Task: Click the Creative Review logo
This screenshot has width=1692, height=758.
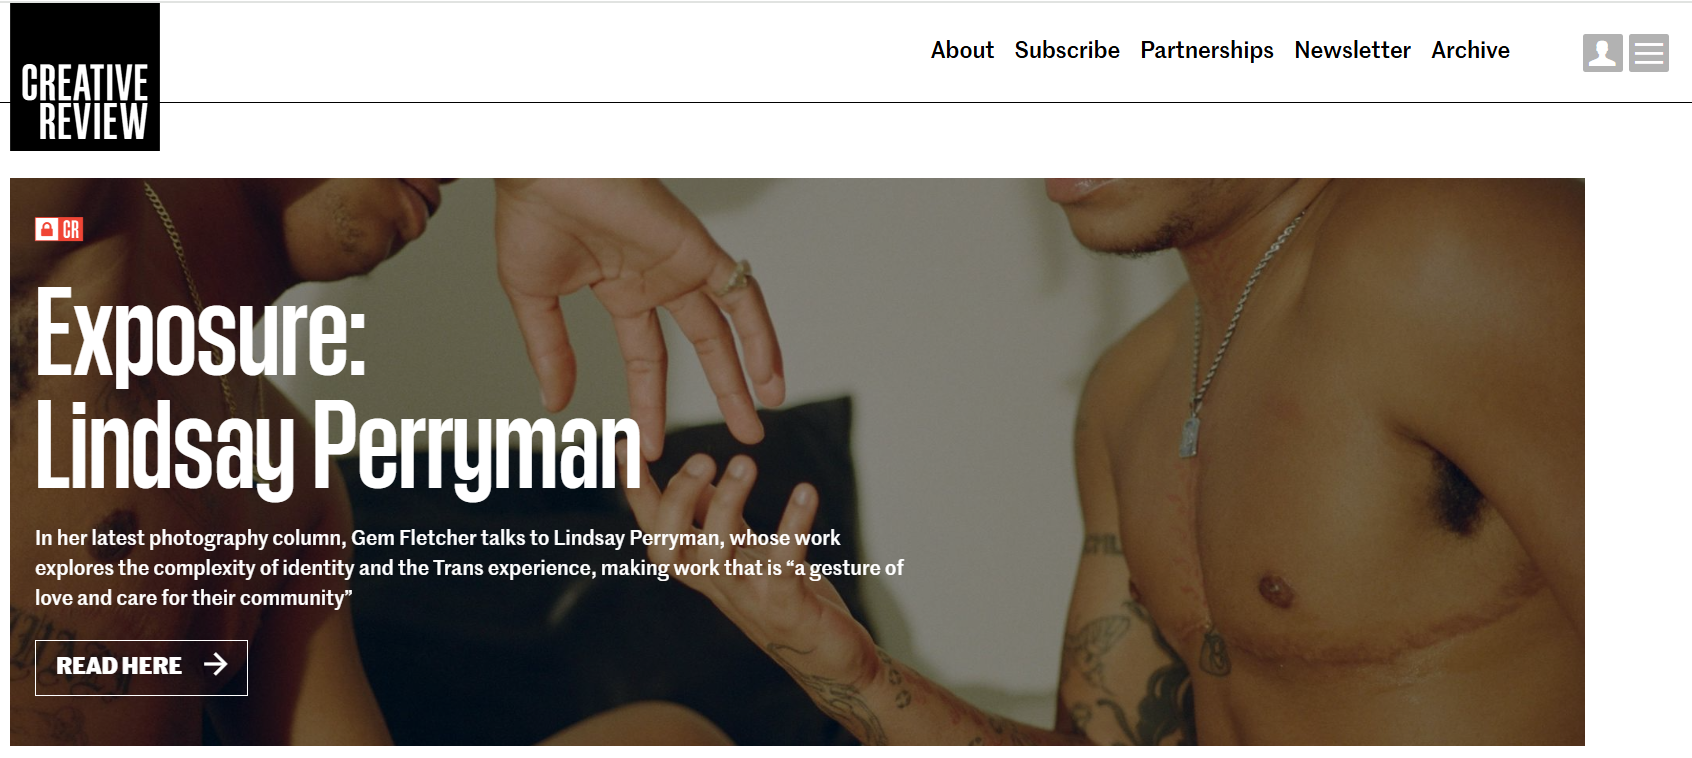Action: pos(85,77)
